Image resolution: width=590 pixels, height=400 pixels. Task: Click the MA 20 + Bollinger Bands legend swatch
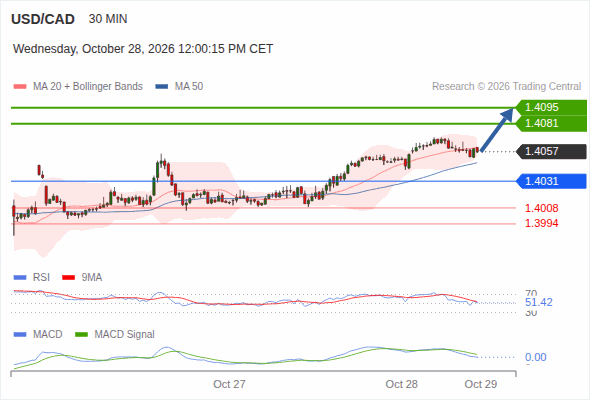click(x=20, y=87)
